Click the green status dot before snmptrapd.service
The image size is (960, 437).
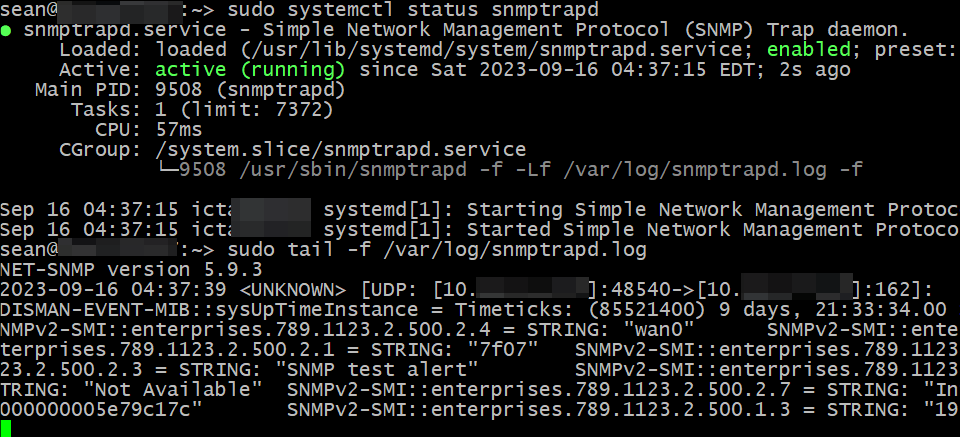(6, 31)
